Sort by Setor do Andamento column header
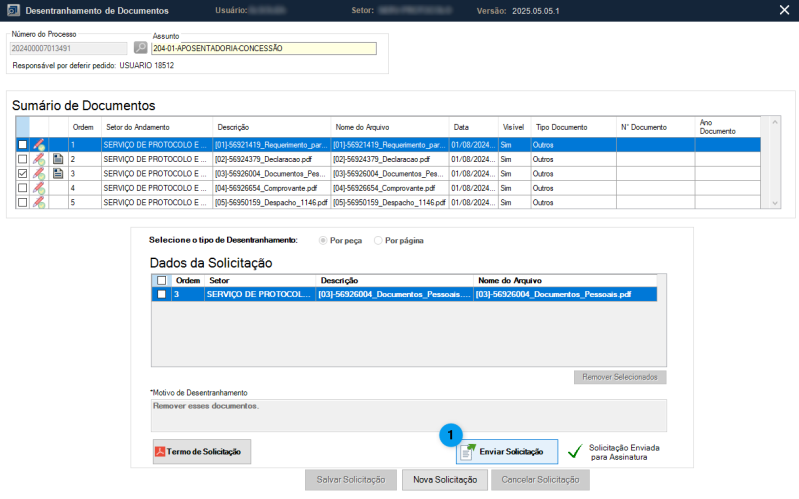The height and width of the screenshot is (499, 799). [156, 127]
